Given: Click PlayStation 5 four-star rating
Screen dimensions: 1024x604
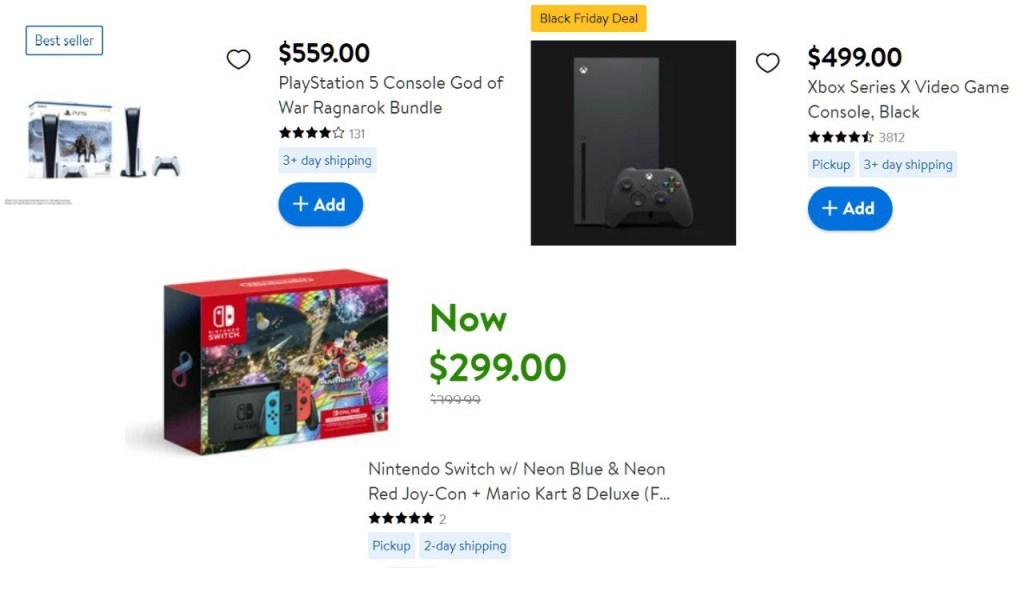Looking at the screenshot, I should 311,133.
